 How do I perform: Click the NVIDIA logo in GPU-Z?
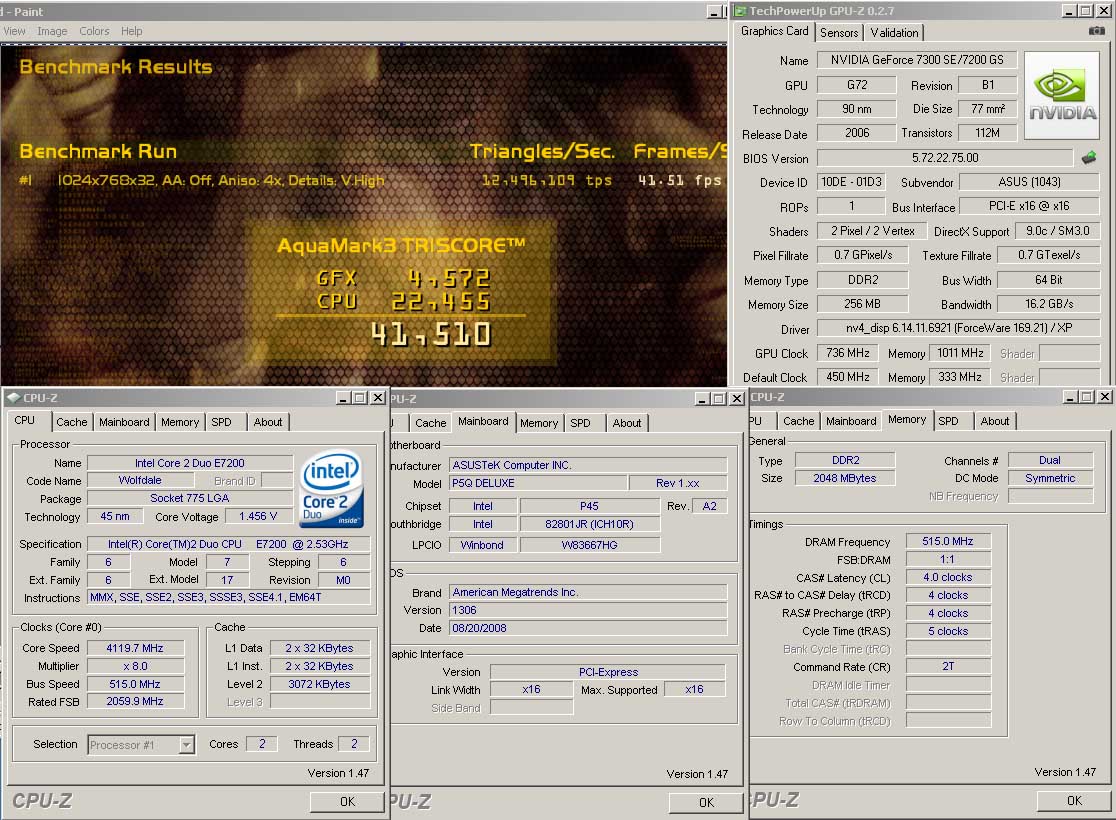(x=1063, y=96)
